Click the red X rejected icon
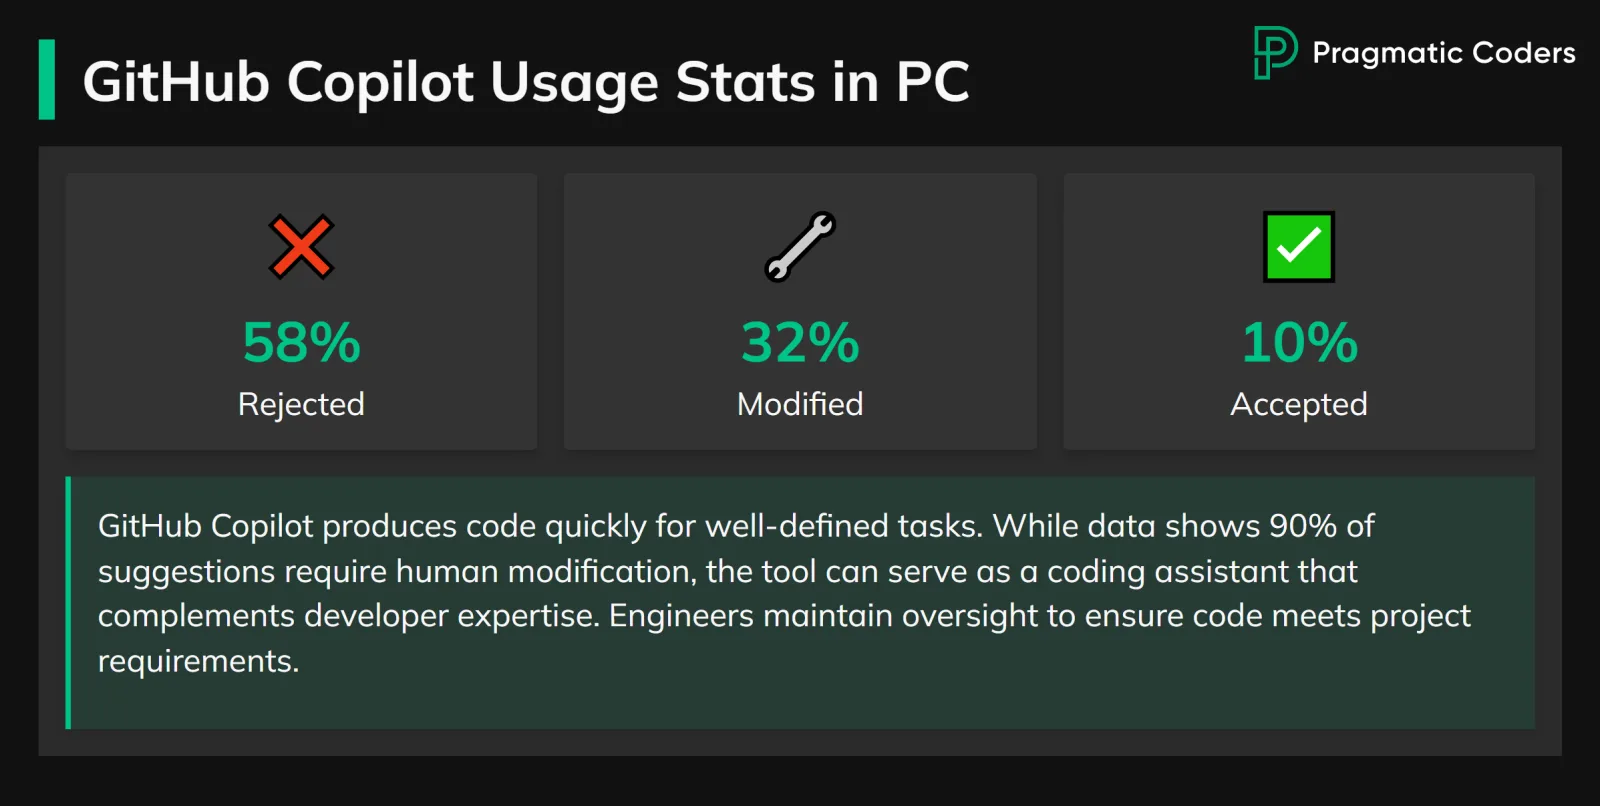Image resolution: width=1600 pixels, height=806 pixels. (301, 246)
